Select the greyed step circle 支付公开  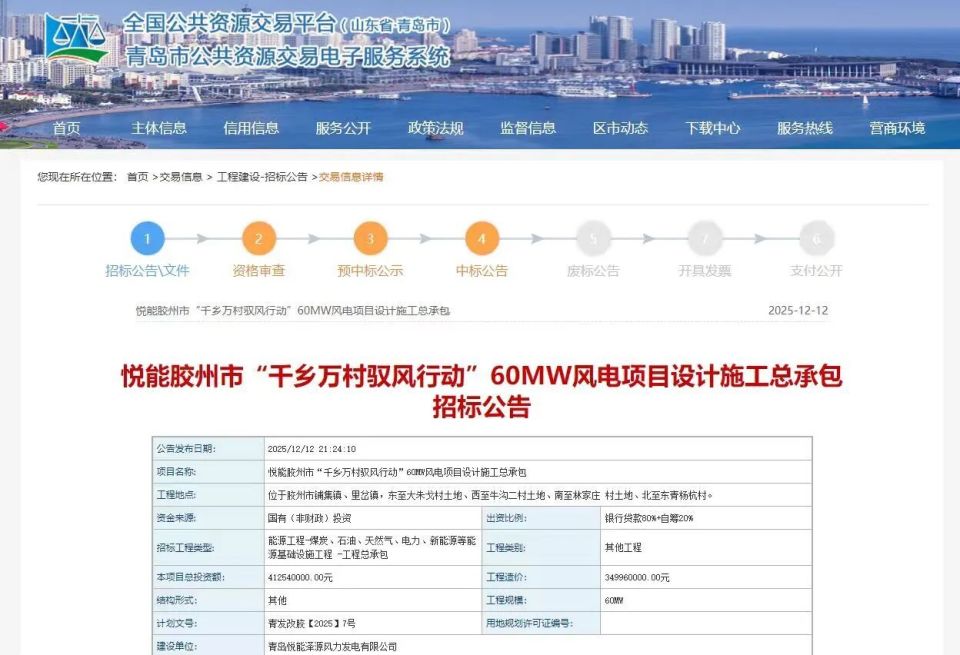pos(817,238)
